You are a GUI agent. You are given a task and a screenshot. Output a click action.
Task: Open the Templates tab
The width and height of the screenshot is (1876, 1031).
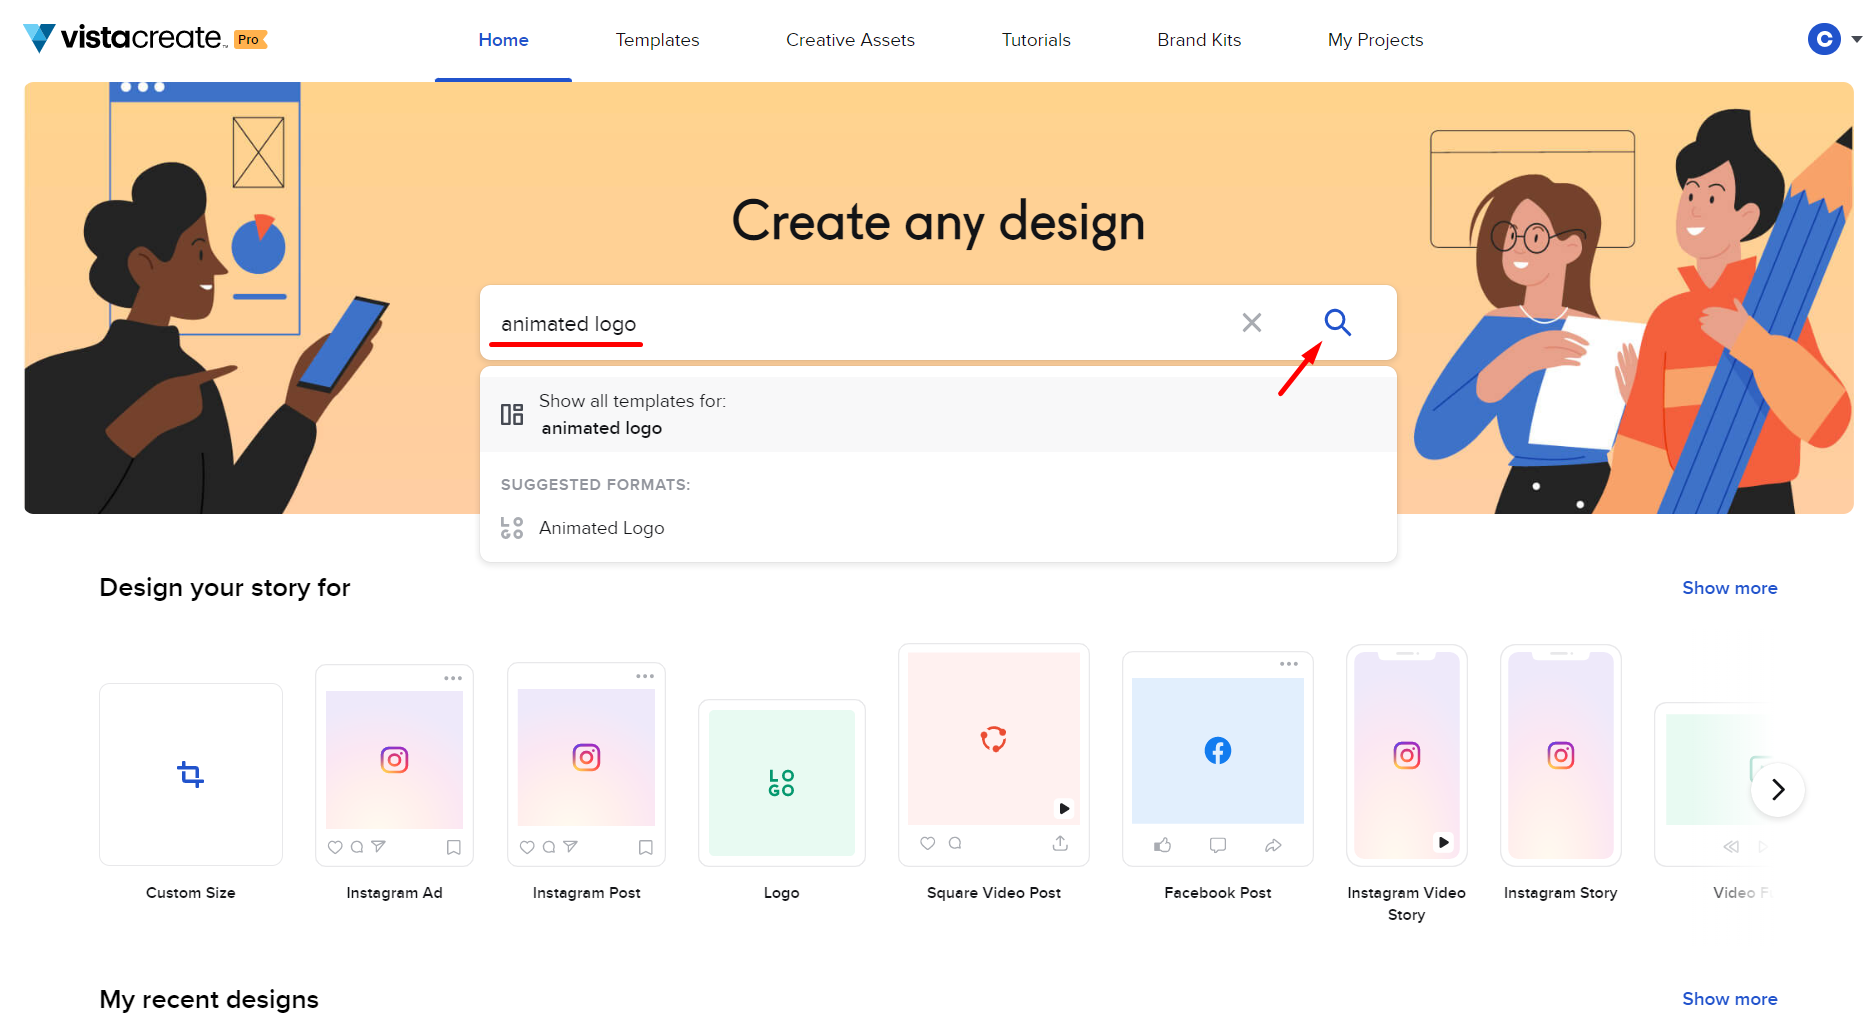click(x=657, y=40)
